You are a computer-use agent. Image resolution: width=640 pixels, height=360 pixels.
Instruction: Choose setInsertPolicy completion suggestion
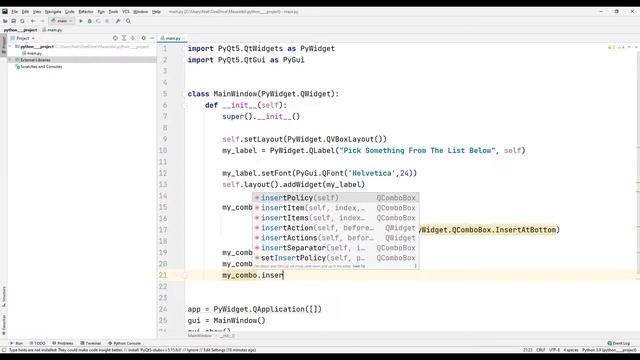[x=336, y=258]
